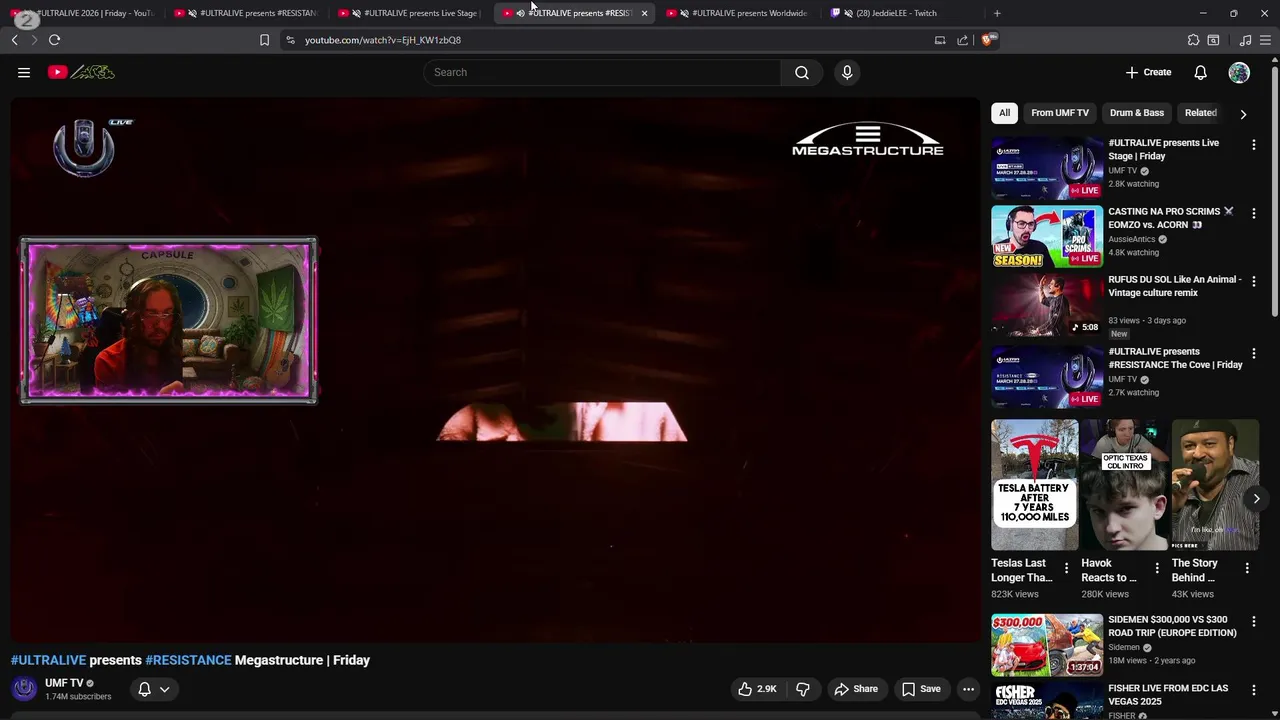Reload the page in the browser
Viewport: 1280px width, 720px height.
pos(54,40)
